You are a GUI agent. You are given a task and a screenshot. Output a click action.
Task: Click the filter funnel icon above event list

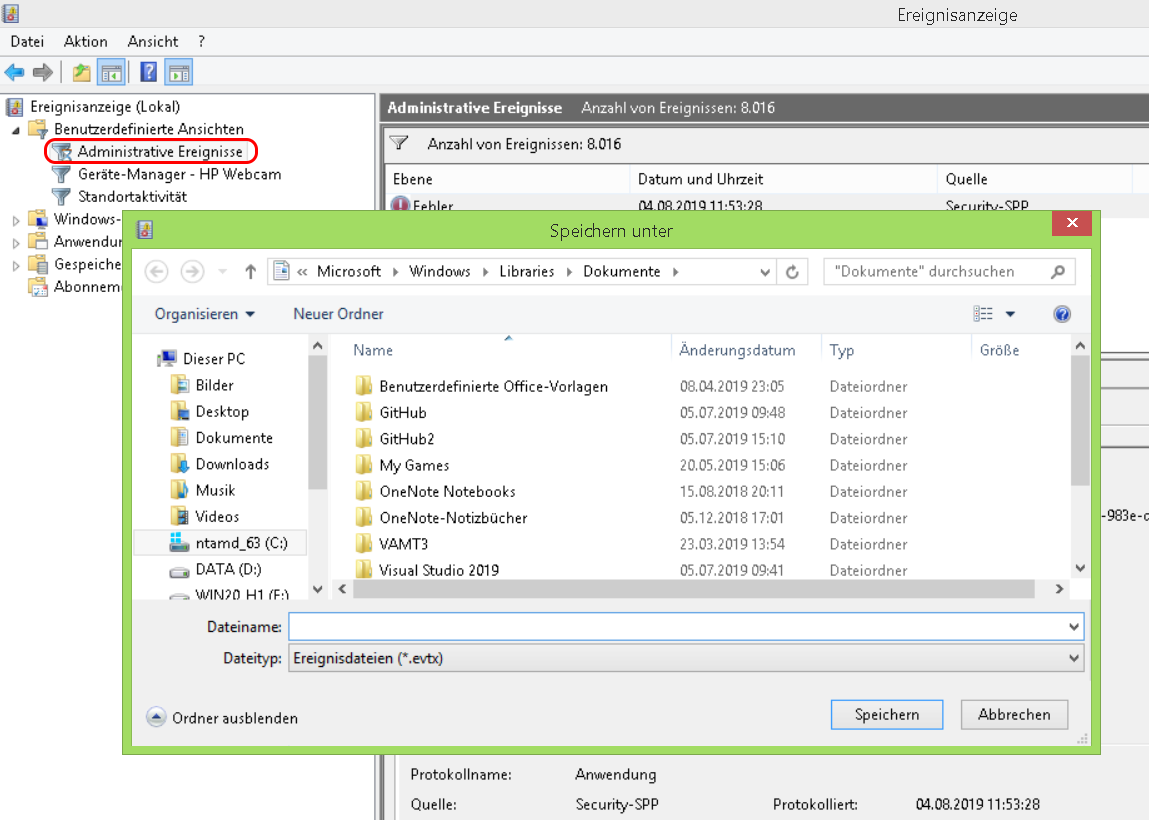pyautogui.click(x=399, y=143)
